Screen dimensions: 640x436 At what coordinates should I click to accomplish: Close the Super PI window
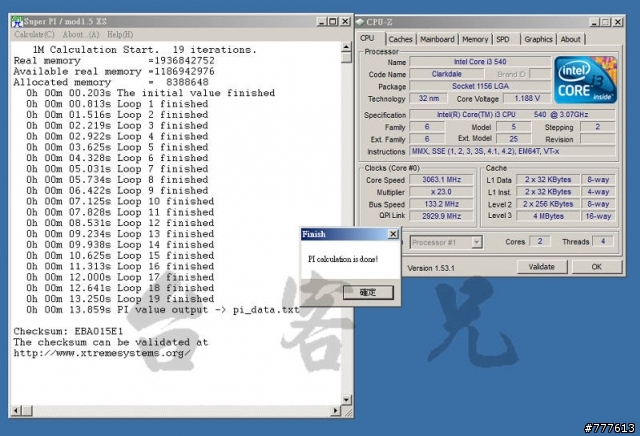pos(345,22)
